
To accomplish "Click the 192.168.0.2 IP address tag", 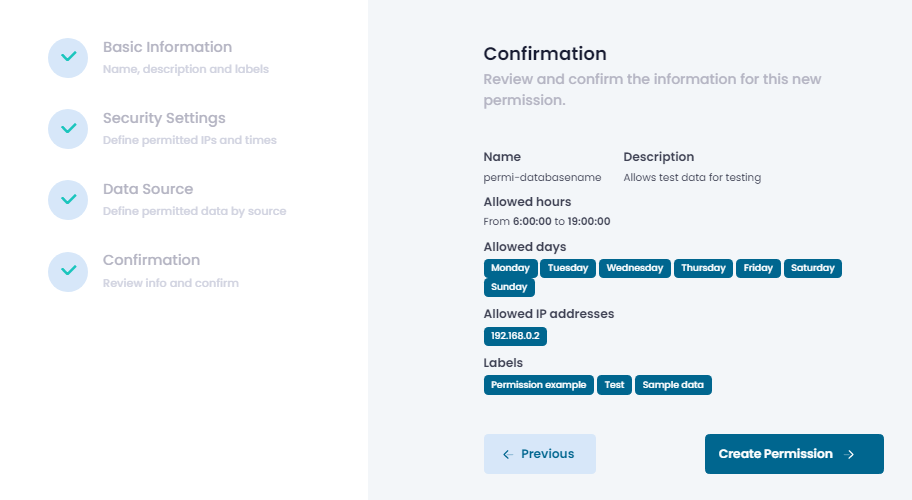I will 515,337.
